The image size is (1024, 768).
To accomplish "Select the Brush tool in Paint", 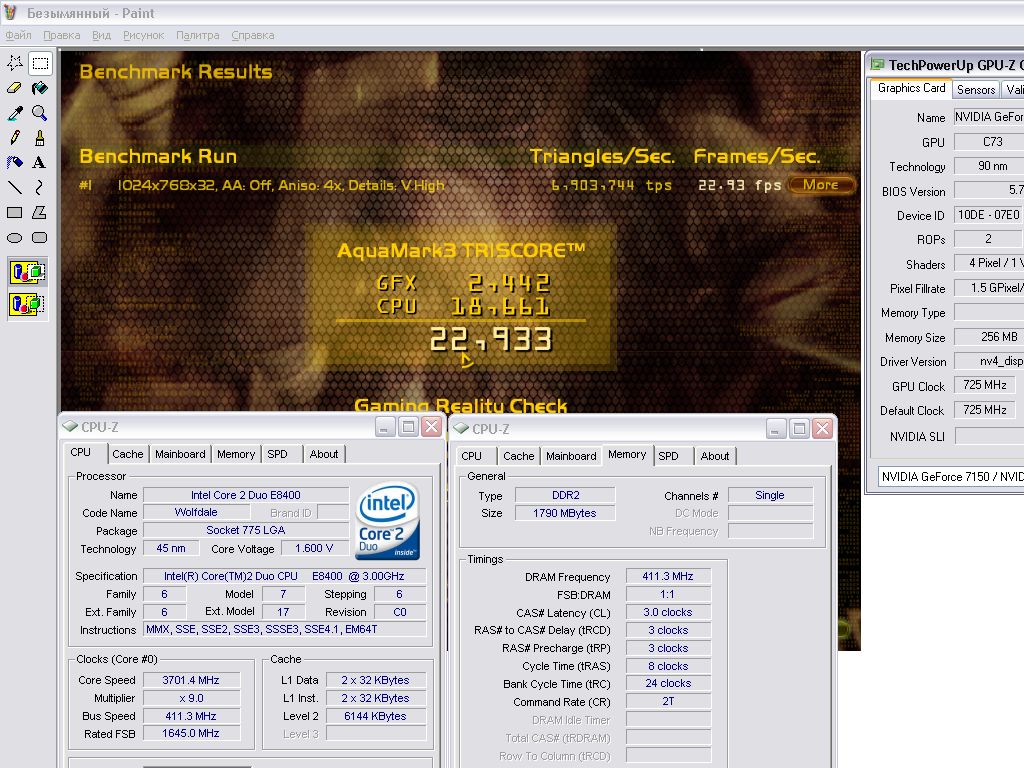I will (40, 138).
